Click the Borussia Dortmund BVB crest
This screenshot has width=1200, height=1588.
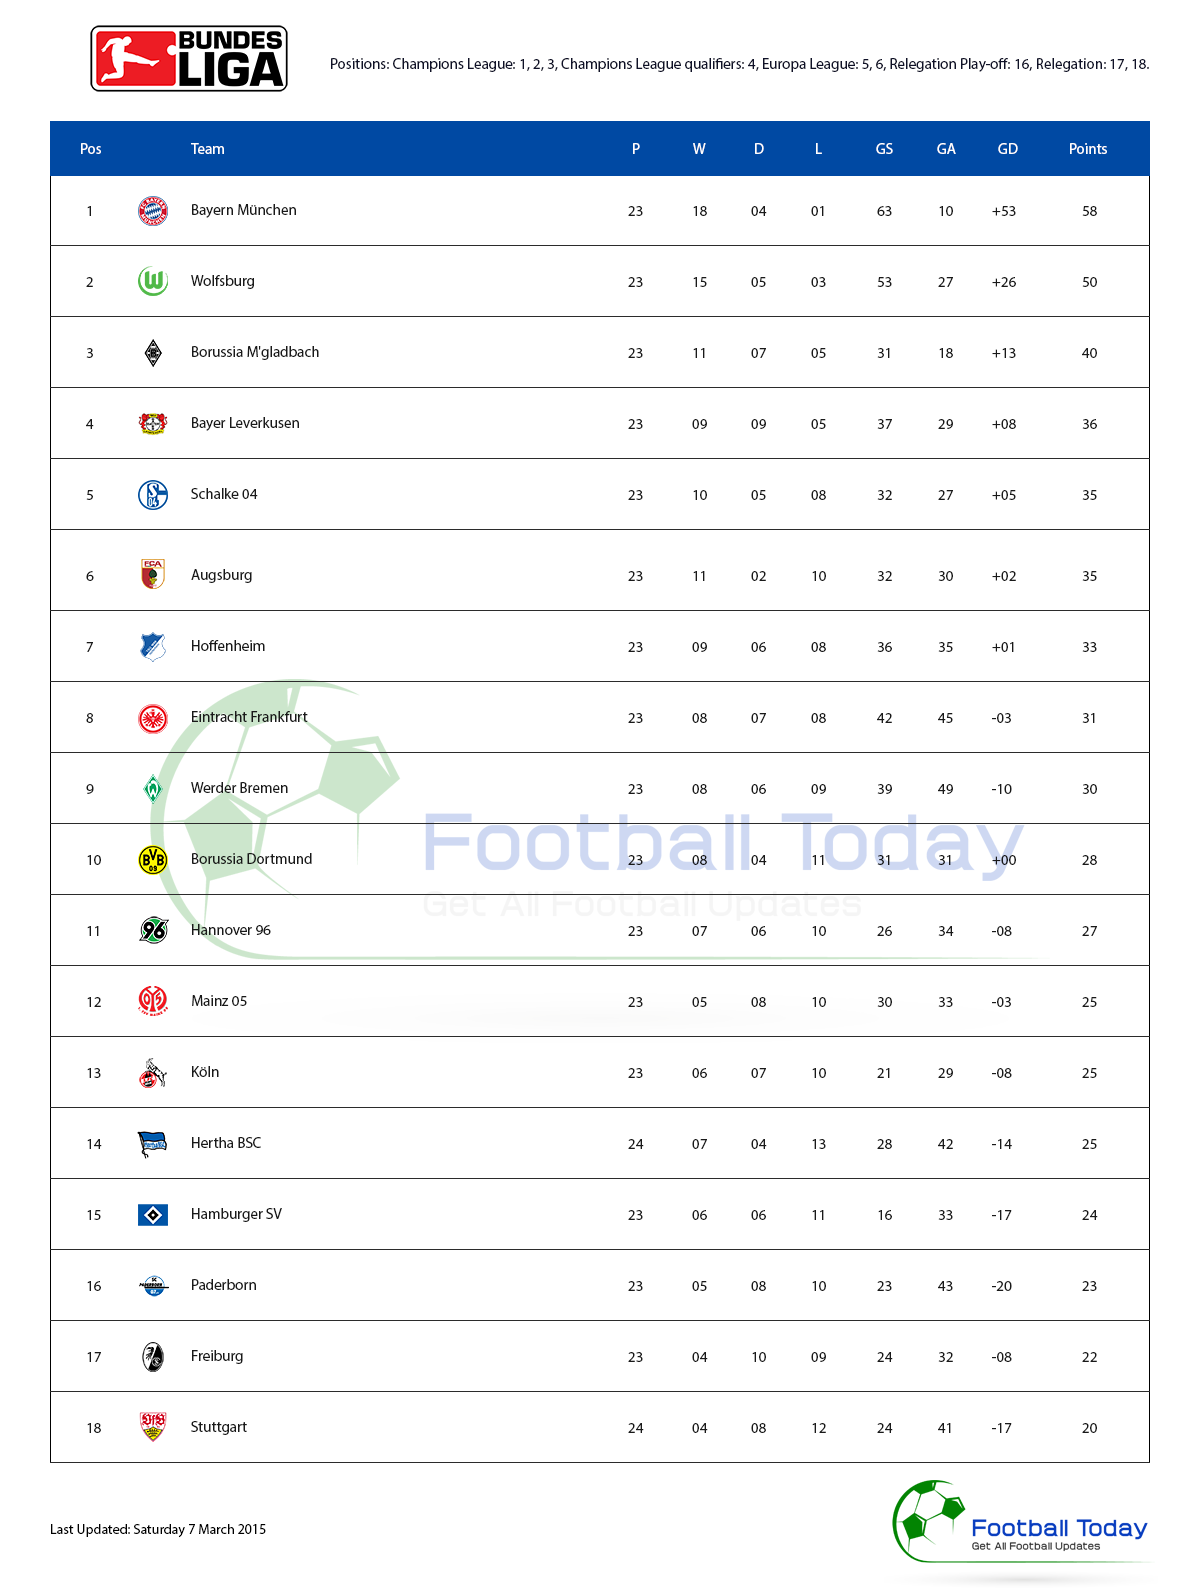click(x=153, y=859)
